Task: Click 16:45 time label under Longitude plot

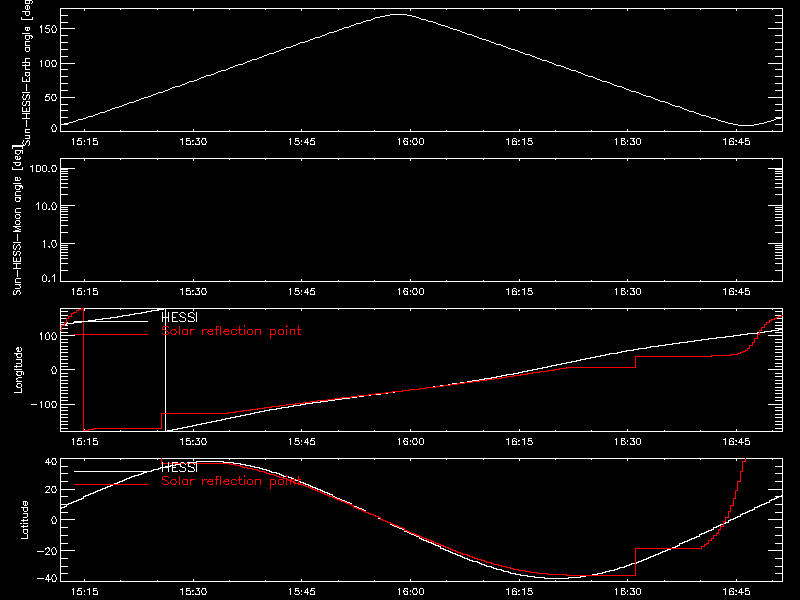Action: (737, 442)
